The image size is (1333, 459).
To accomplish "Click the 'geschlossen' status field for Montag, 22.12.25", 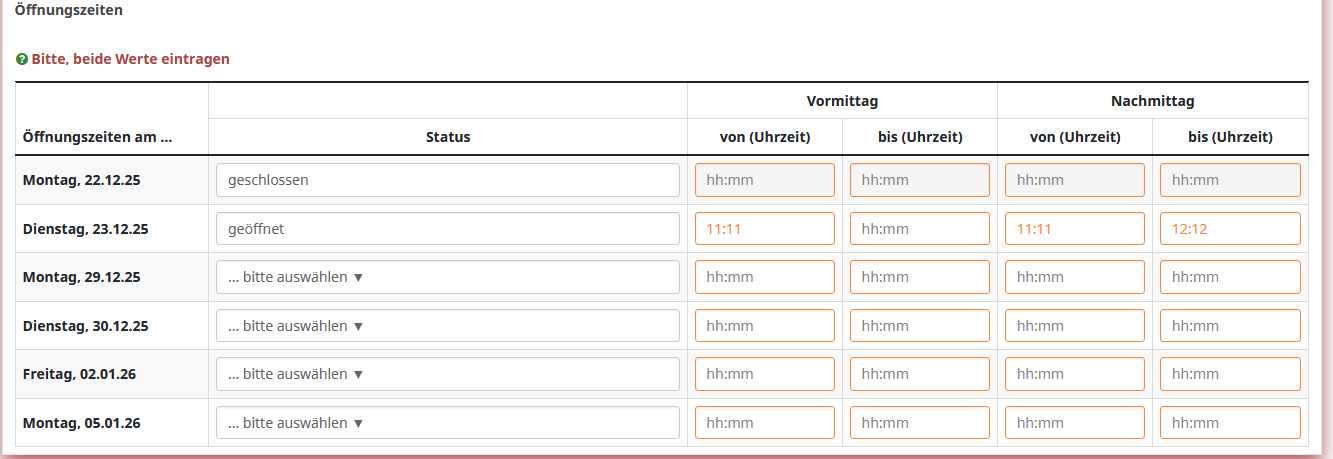I will point(447,180).
